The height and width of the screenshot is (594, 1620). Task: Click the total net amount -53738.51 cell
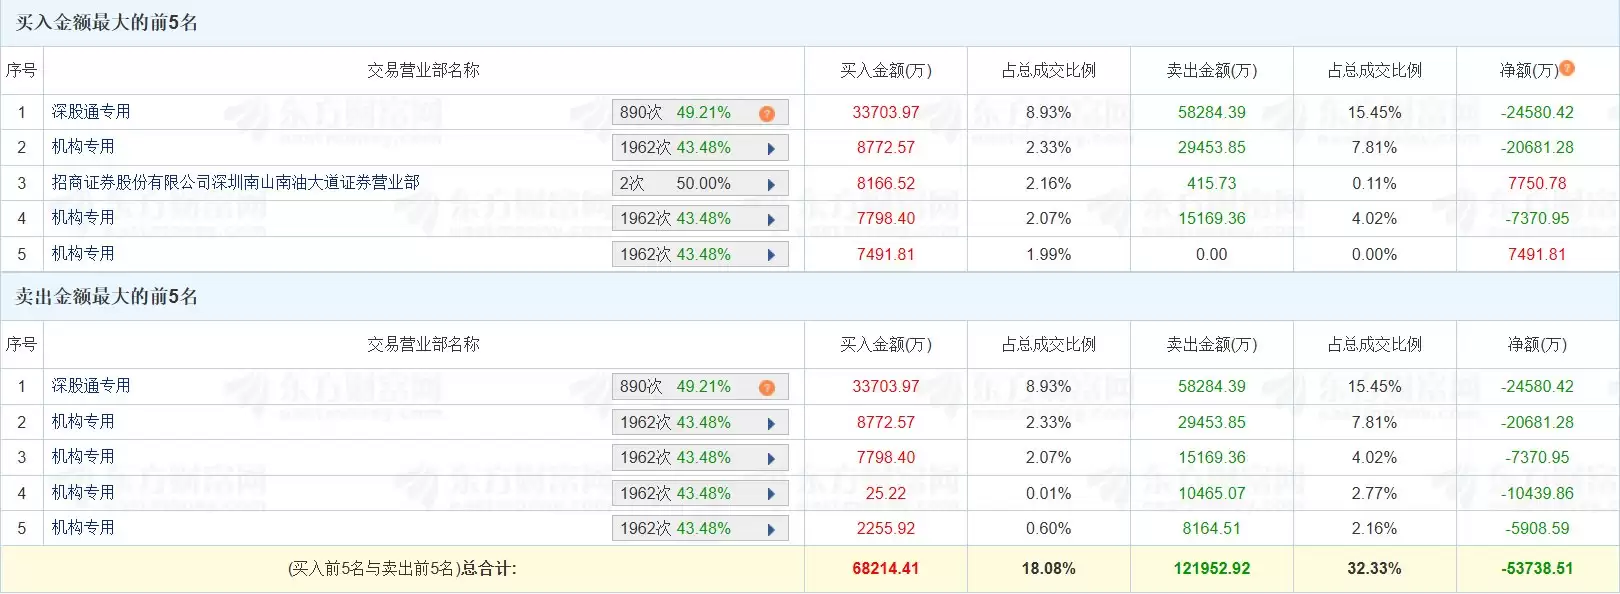1537,568
